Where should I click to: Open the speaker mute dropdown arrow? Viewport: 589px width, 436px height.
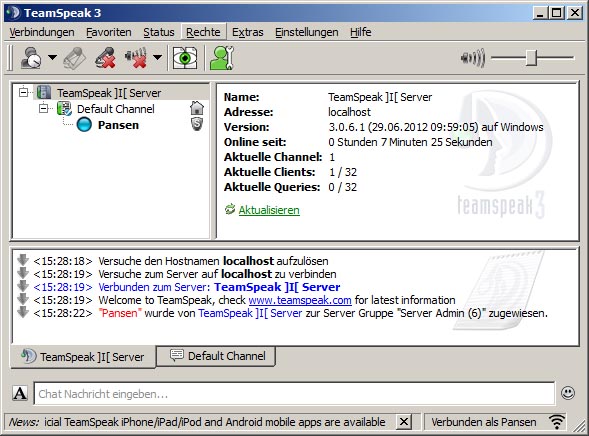click(x=158, y=58)
